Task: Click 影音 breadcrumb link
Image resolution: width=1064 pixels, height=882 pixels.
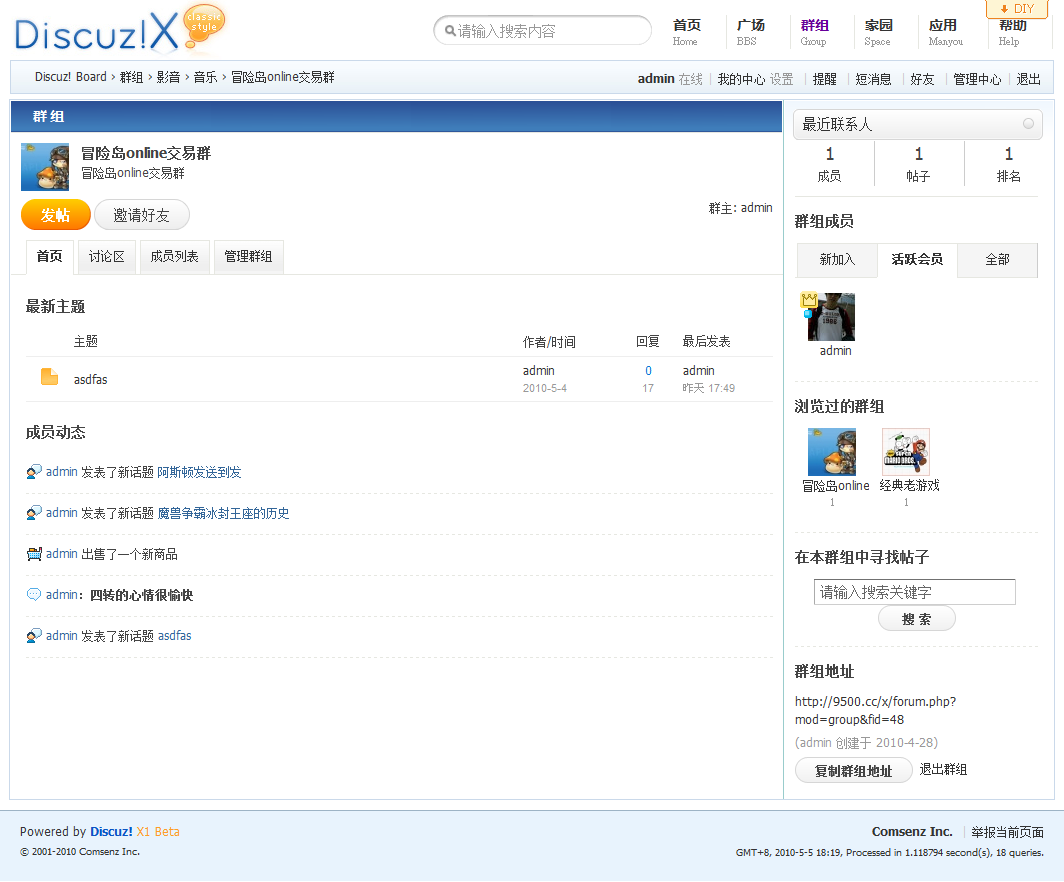Action: 168,77
